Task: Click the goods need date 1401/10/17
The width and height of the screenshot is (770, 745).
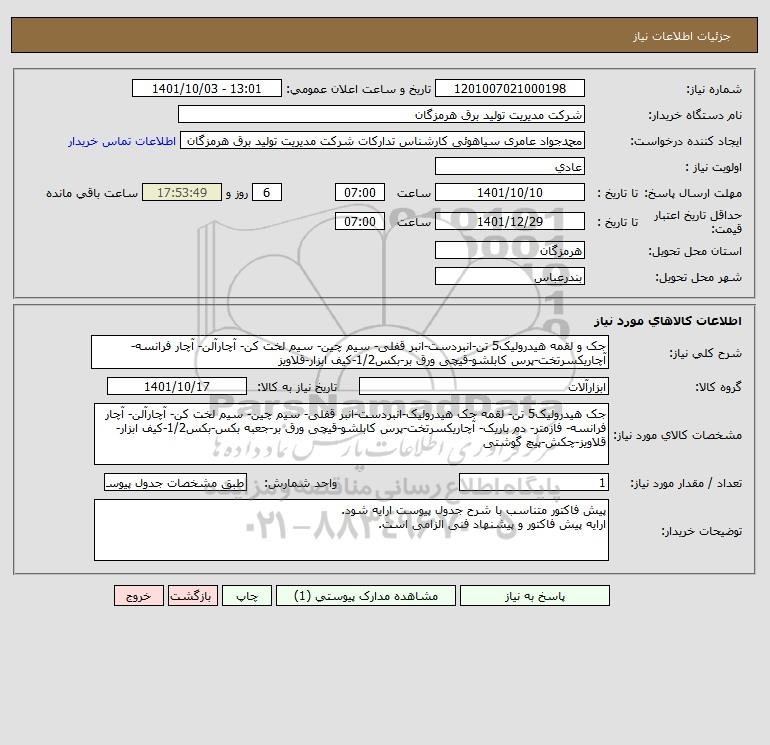Action: [x=177, y=386]
